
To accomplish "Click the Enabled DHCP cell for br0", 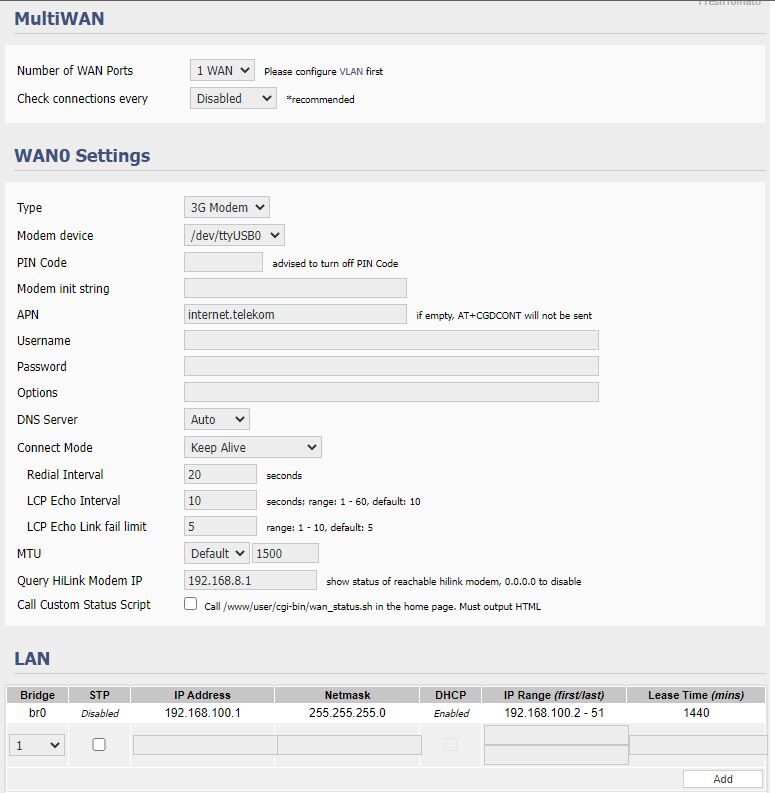I will [451, 713].
